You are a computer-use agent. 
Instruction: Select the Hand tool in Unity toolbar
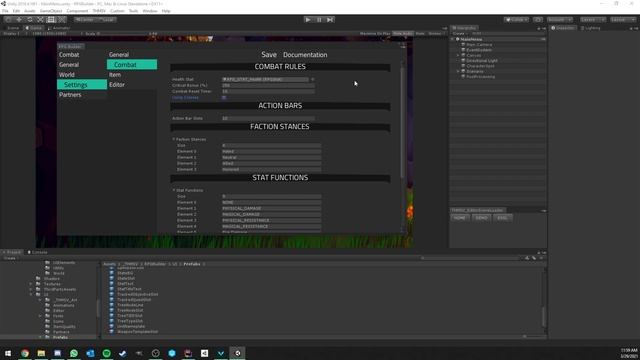click(8, 20)
